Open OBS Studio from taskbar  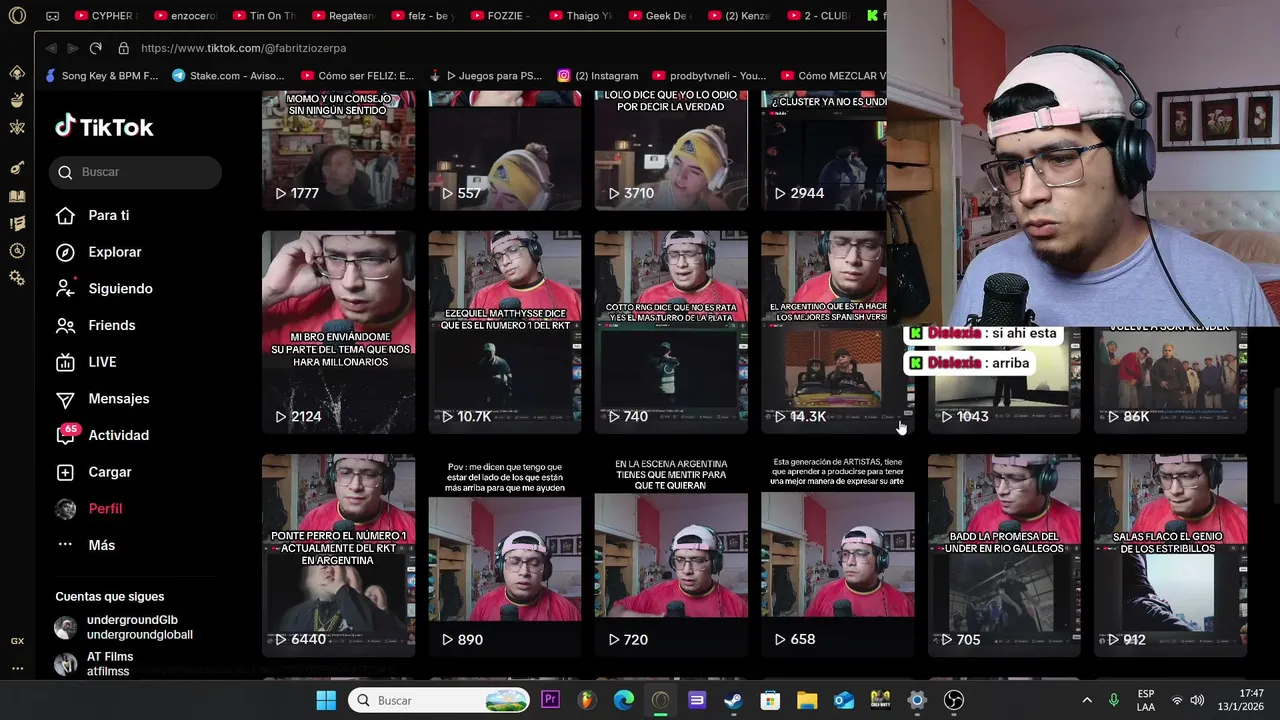click(954, 700)
